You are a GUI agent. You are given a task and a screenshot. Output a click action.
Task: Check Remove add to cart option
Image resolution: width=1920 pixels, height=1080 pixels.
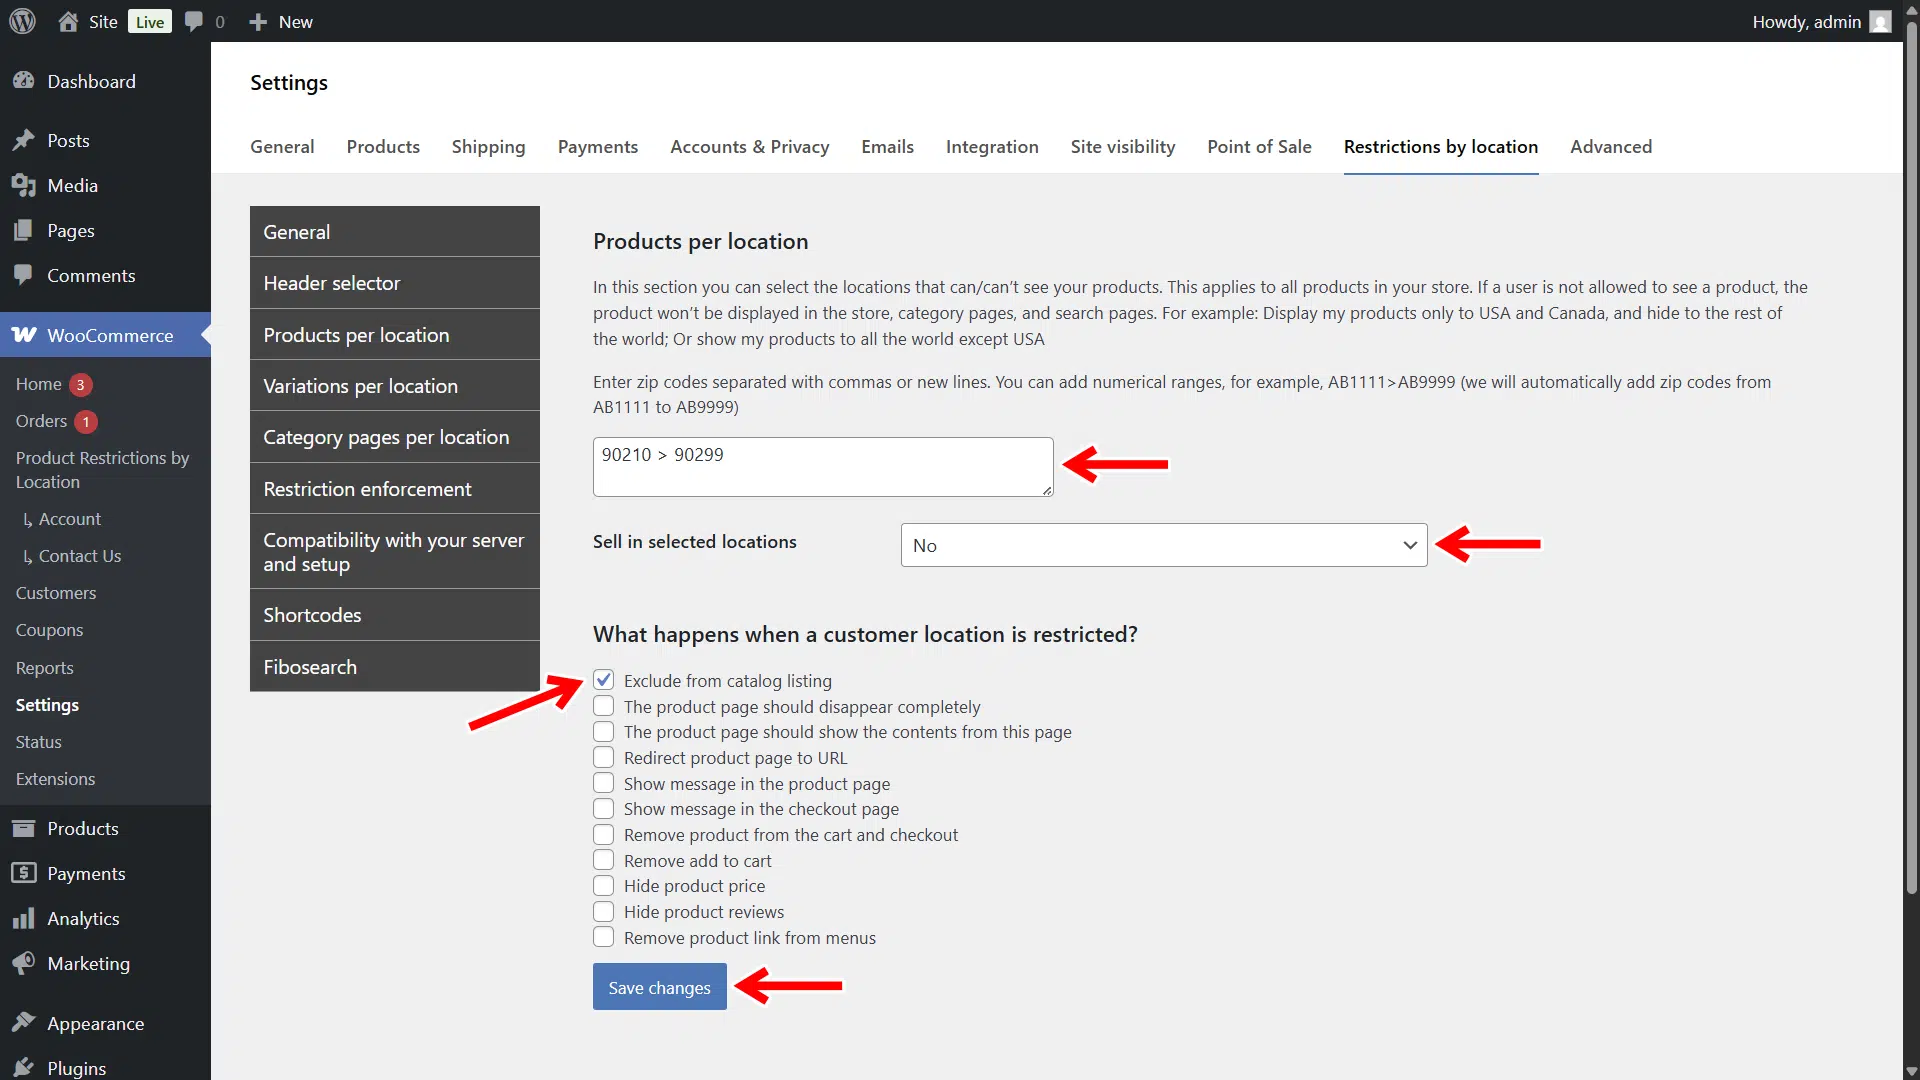point(603,860)
